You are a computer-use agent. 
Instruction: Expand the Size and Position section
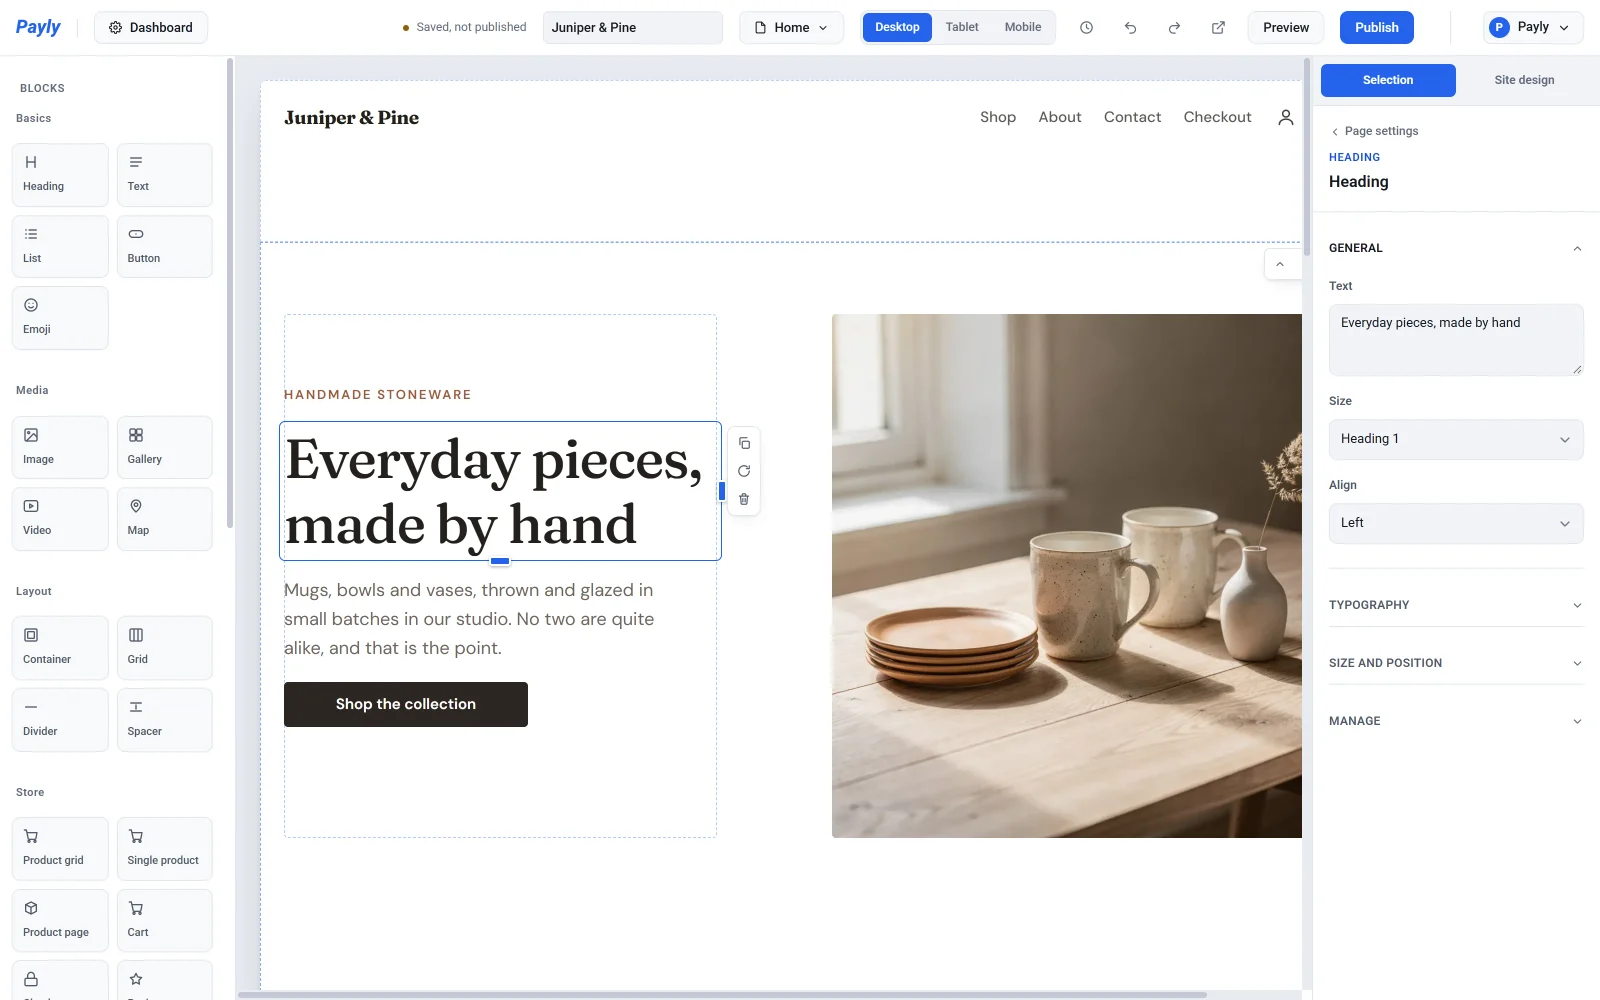pos(1456,663)
